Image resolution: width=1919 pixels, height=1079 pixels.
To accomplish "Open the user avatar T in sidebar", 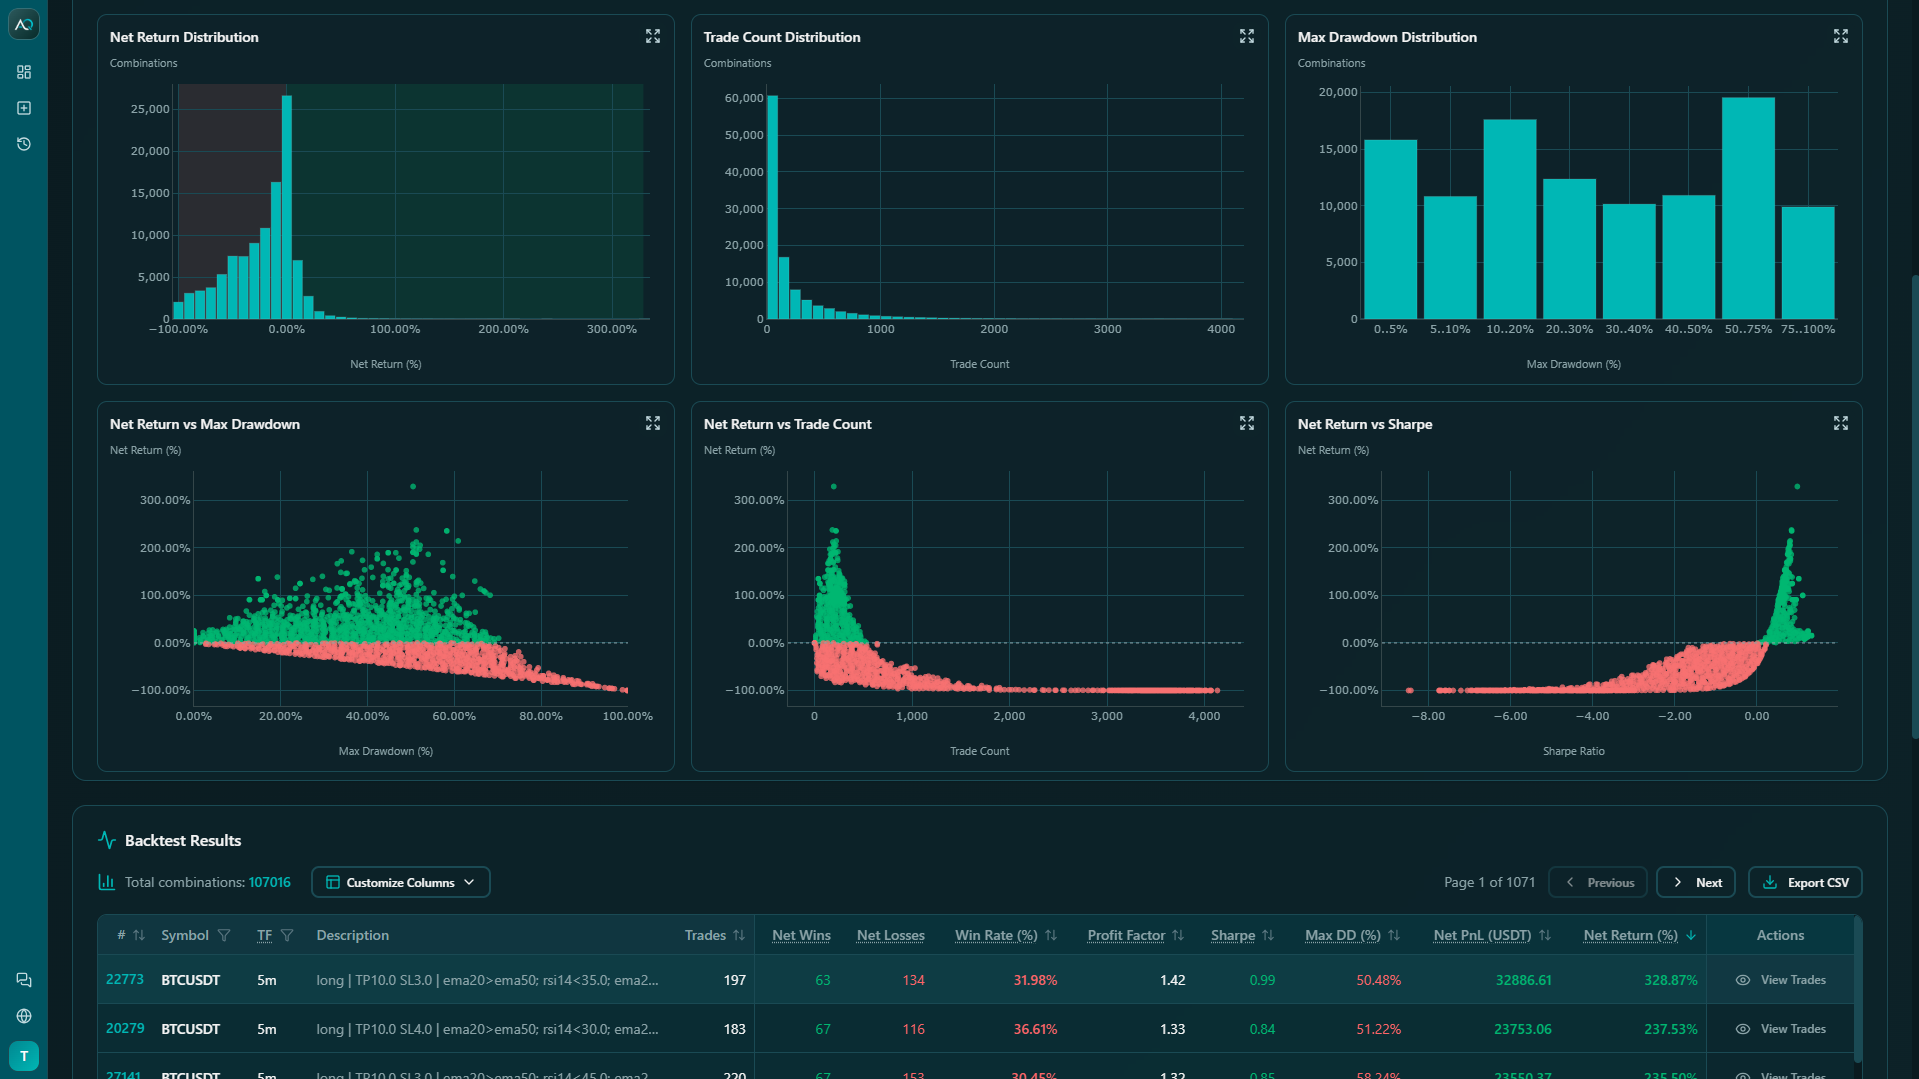I will pos(24,1056).
